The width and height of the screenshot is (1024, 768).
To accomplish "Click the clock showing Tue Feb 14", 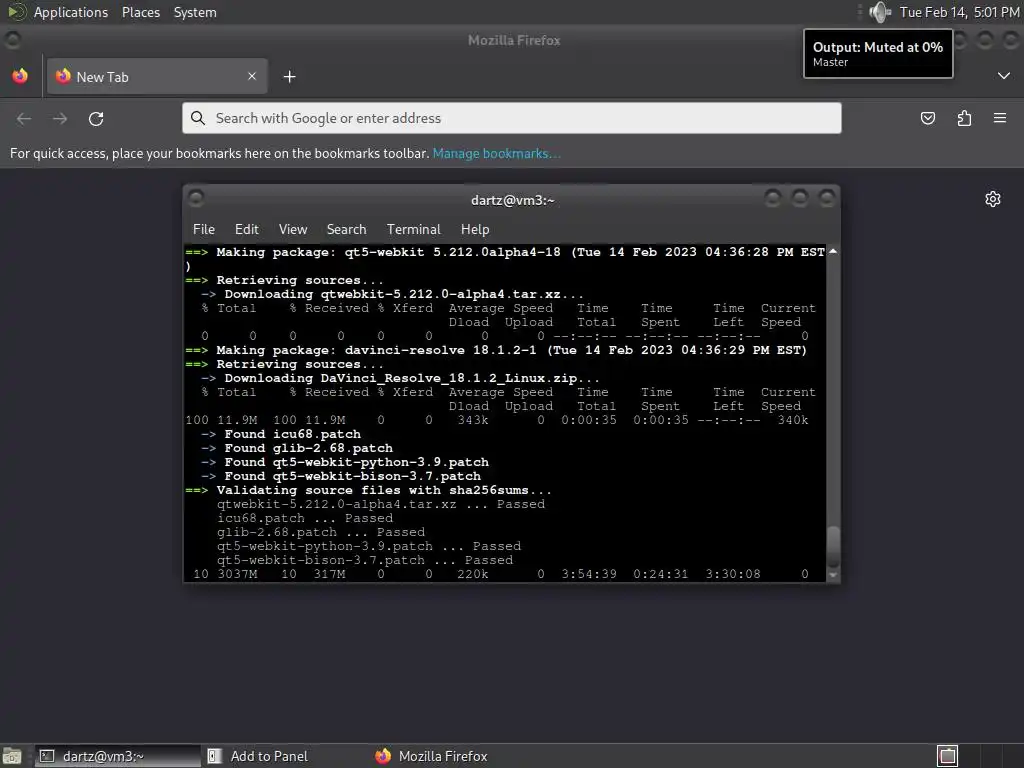I will pos(959,12).
